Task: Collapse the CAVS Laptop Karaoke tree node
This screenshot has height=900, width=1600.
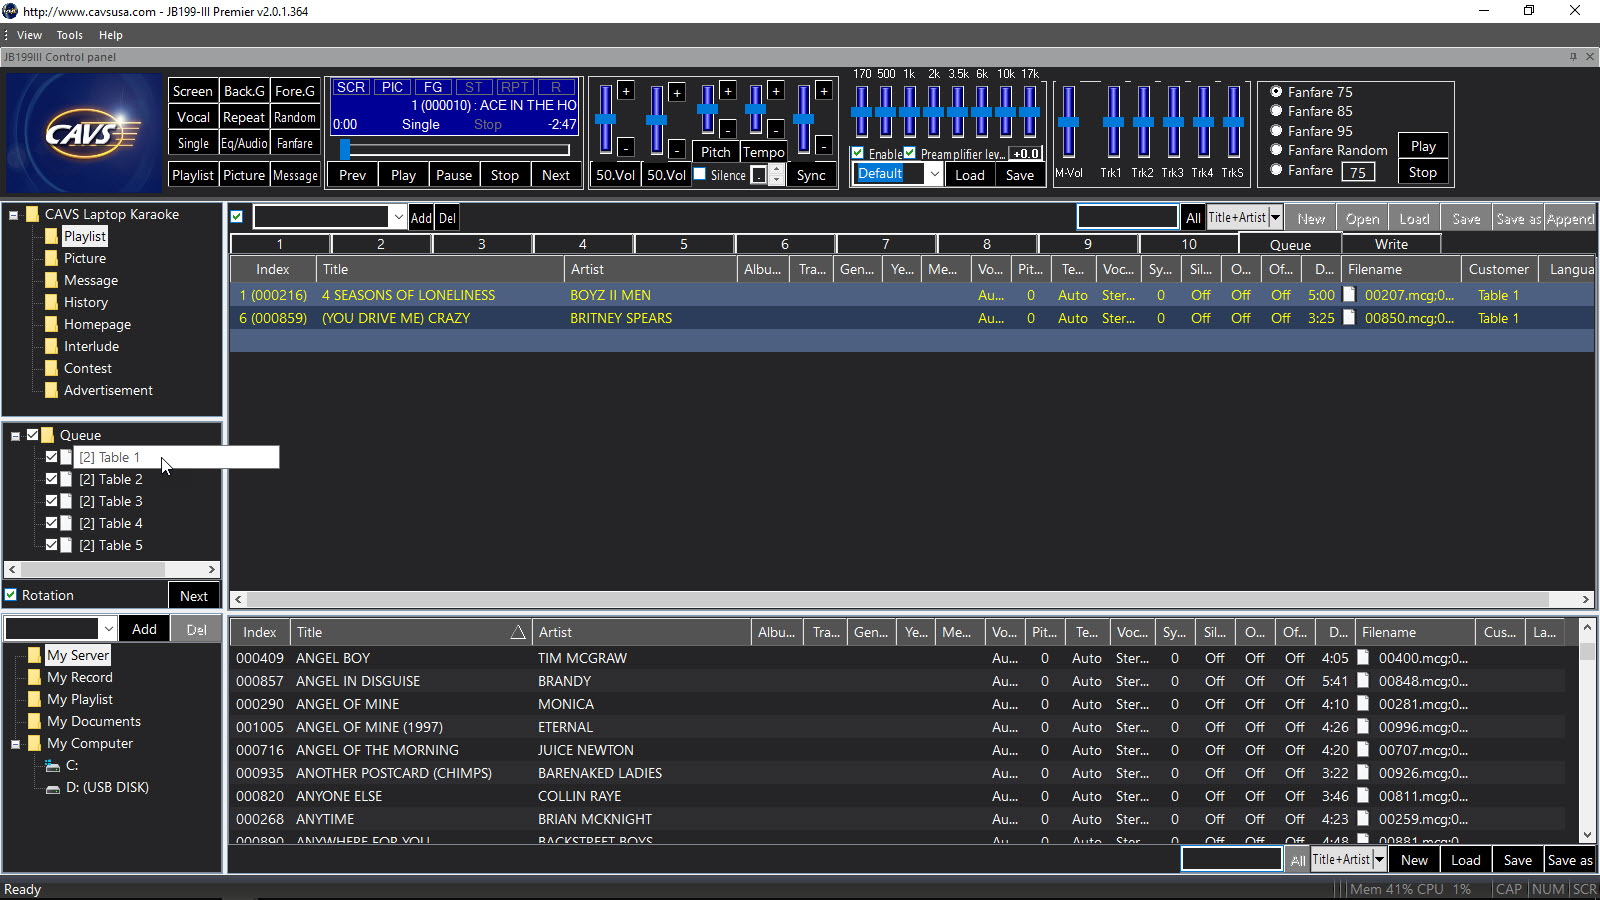Action: pos(14,215)
